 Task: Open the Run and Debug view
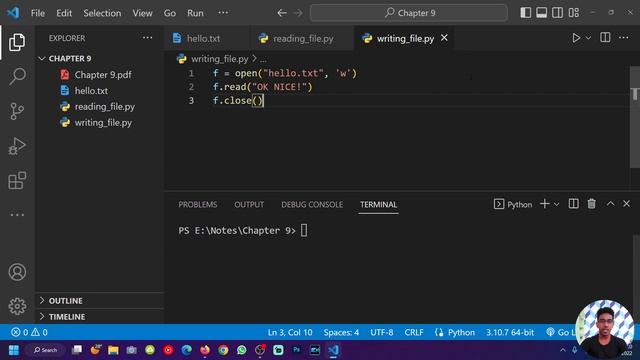click(x=17, y=146)
